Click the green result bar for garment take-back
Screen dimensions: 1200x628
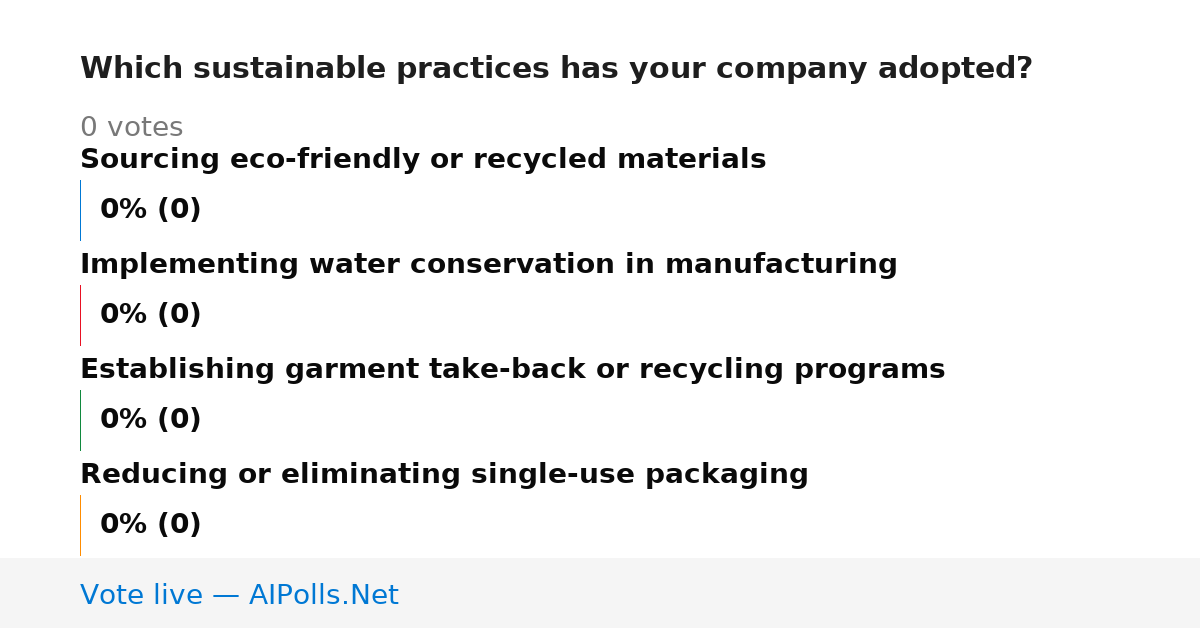pyautogui.click(x=81, y=420)
